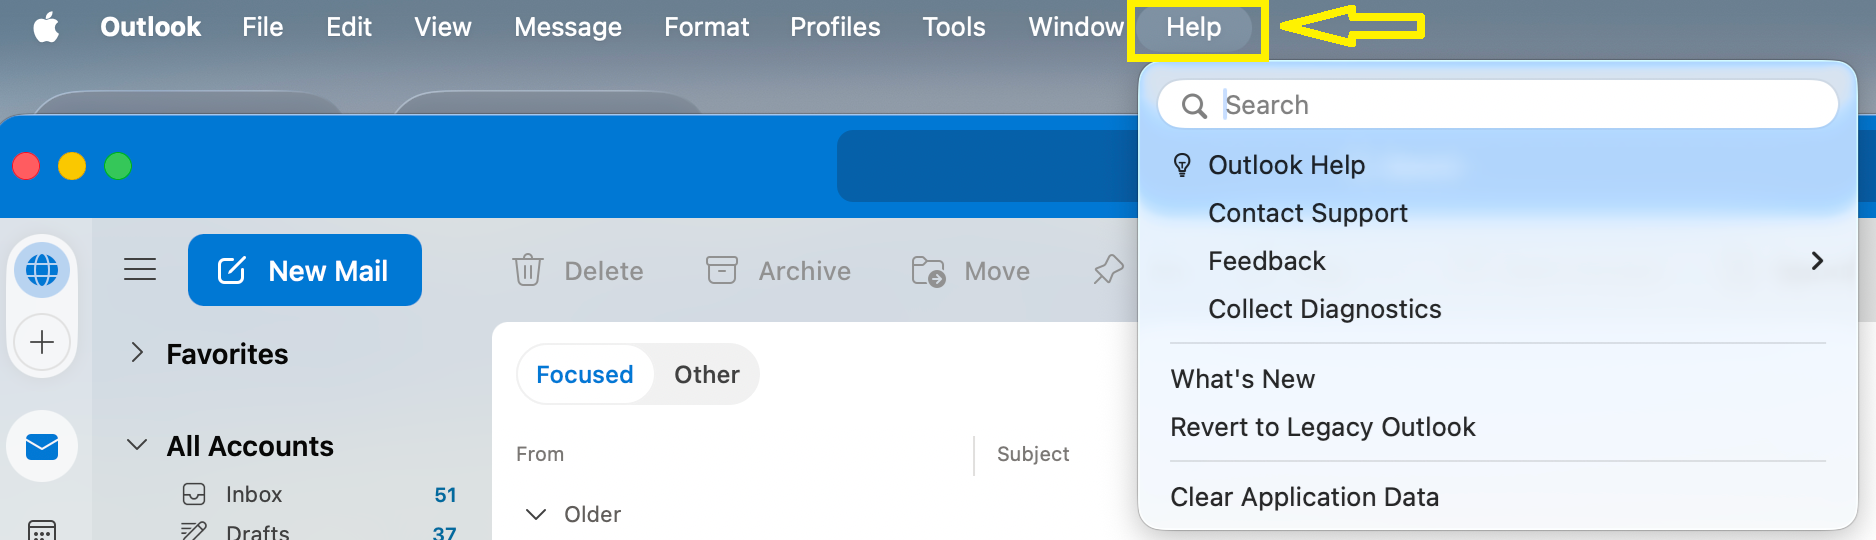The image size is (1876, 540).
Task: Open the Window menu
Action: tap(1076, 27)
